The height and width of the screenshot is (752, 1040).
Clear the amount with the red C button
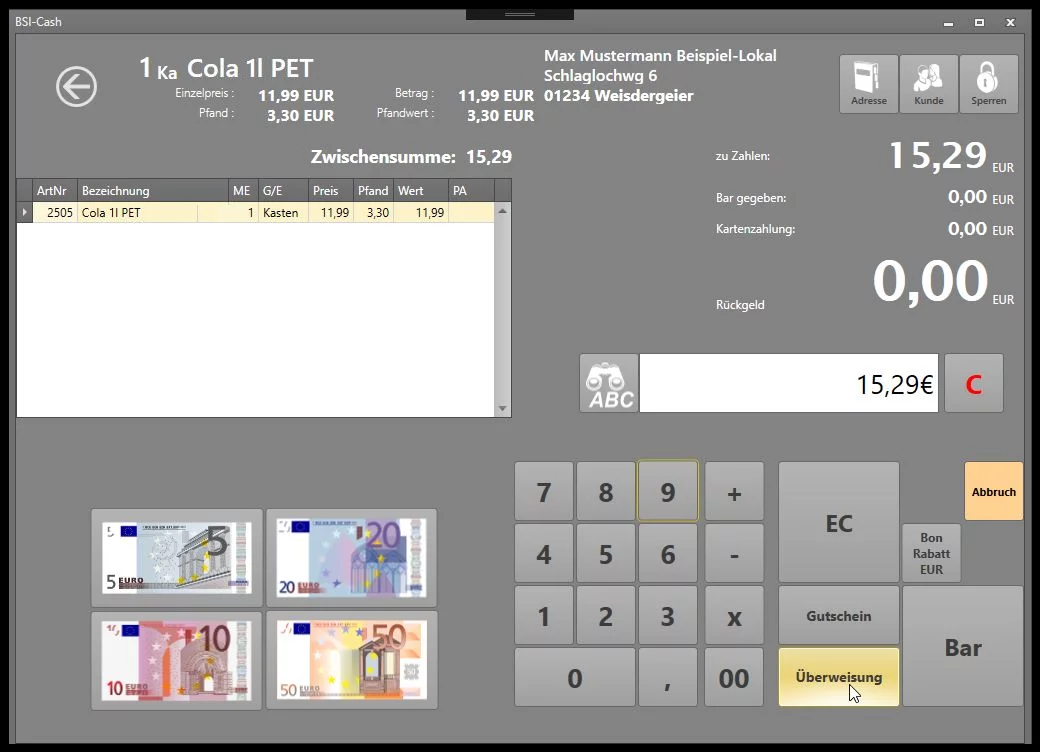tap(974, 383)
